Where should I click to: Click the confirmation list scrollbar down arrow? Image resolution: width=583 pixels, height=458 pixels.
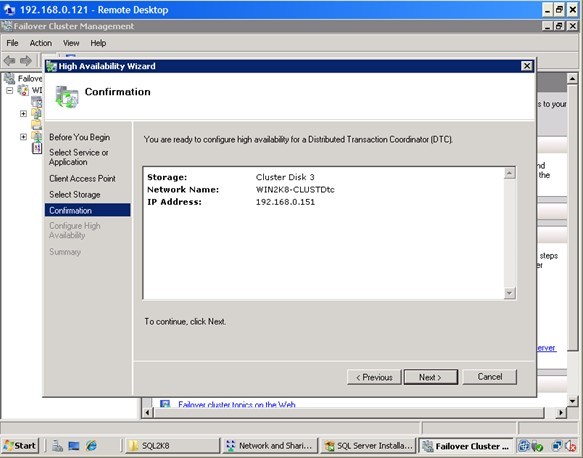(x=509, y=293)
